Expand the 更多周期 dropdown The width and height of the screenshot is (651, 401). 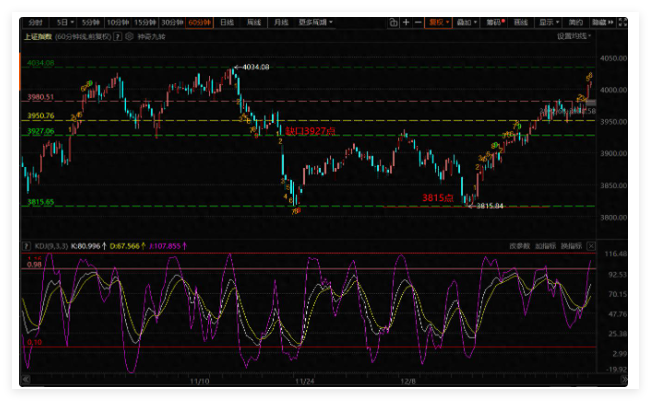(312, 21)
